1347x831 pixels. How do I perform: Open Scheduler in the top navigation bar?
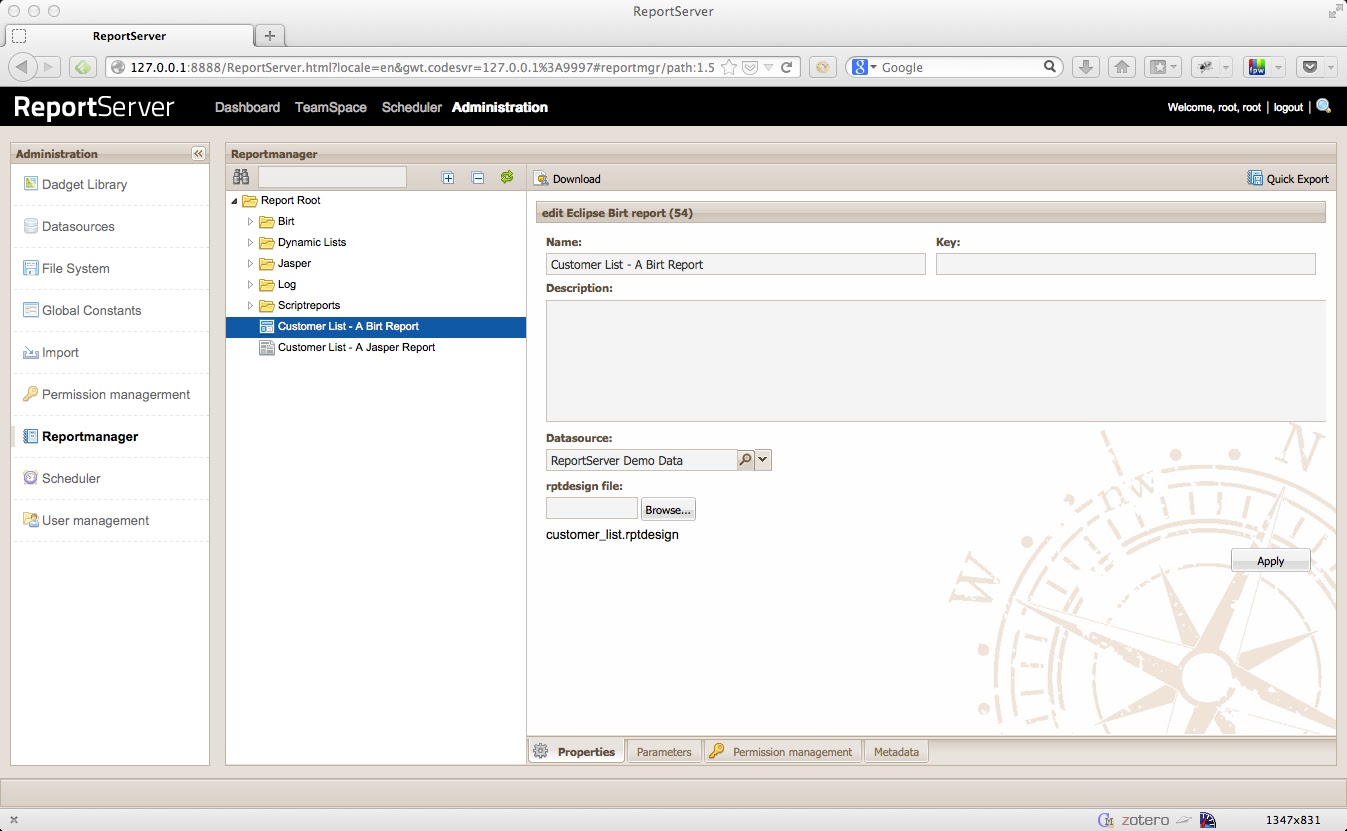point(412,107)
